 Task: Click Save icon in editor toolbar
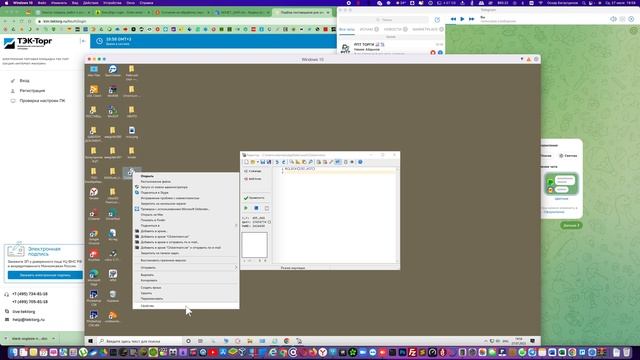coord(263,162)
